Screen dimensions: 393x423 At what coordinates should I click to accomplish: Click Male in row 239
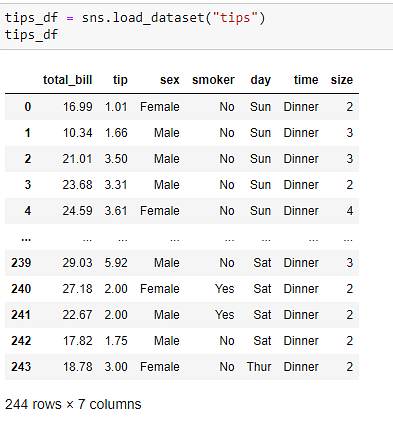tap(167, 263)
